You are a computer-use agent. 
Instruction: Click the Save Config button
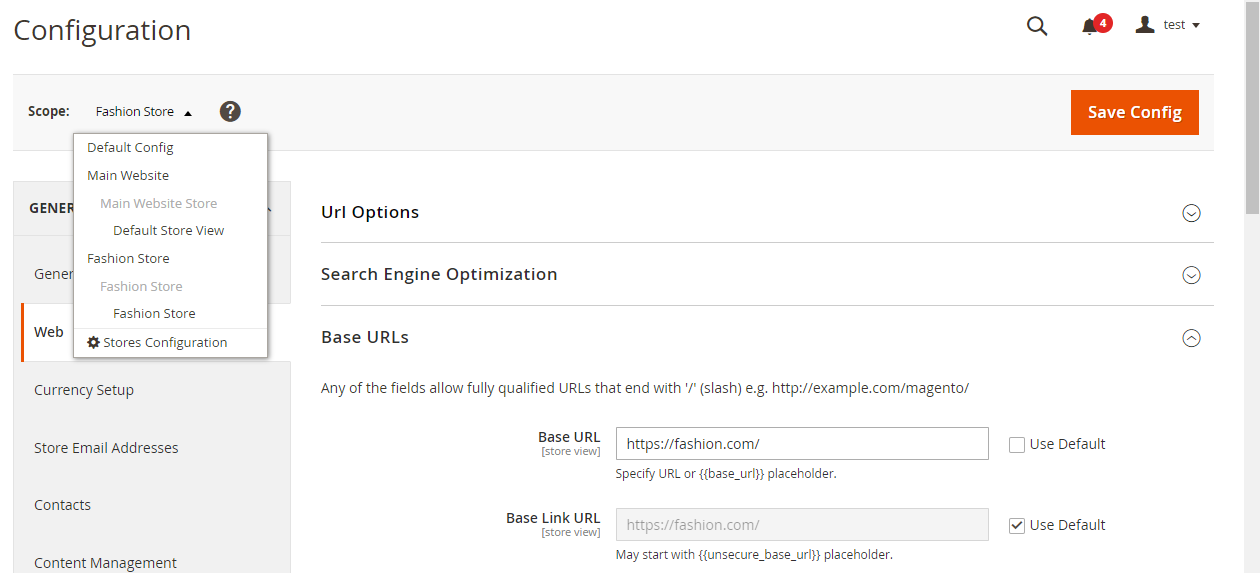click(x=1134, y=112)
